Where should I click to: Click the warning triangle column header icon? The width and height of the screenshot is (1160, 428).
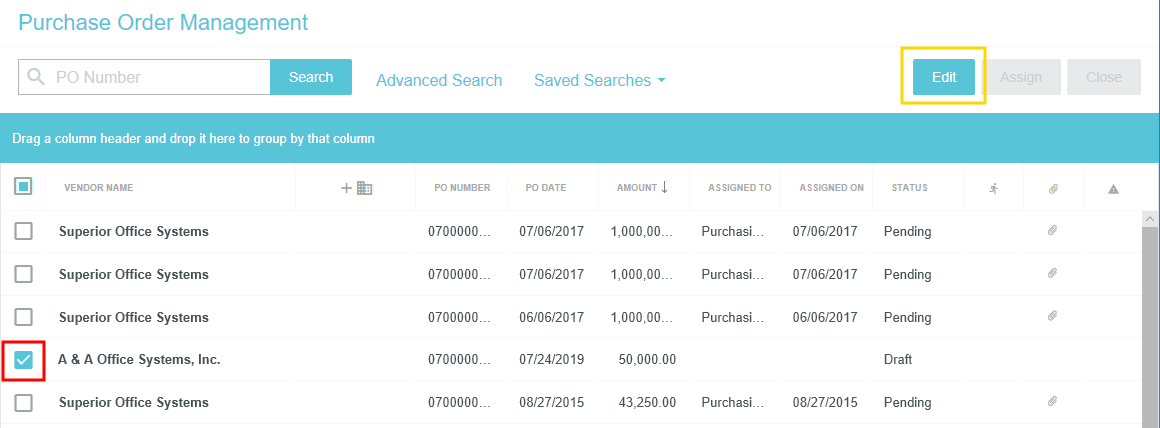[1113, 188]
